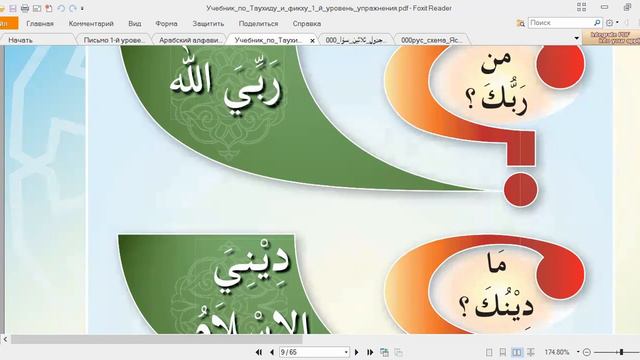The image size is (640, 360).
Task: Open the Поделиться ribbon tab
Action: [258, 24]
